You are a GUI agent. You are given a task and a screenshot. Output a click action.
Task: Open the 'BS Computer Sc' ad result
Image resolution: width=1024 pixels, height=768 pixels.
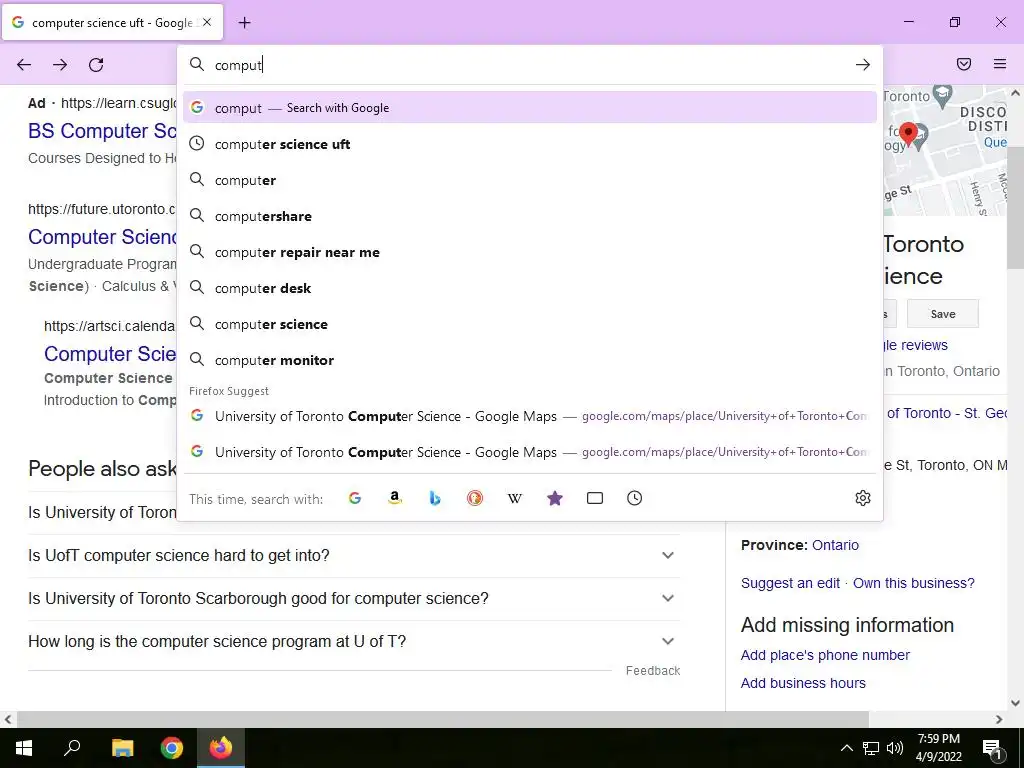tap(103, 131)
